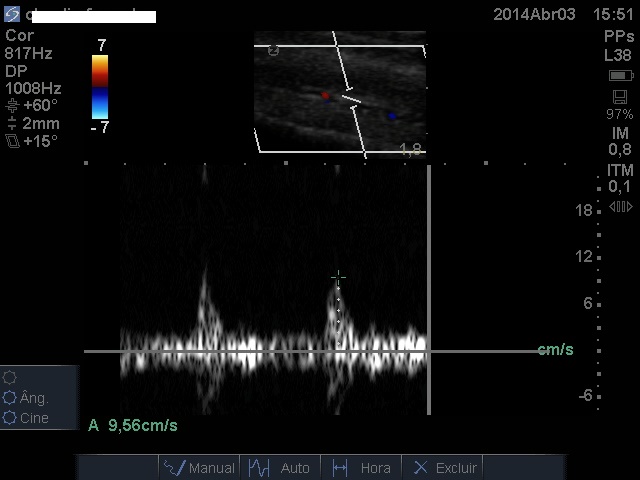The width and height of the screenshot is (640, 480).
Task: Click the A 9,56cm/s measurement result
Action: 133,425
